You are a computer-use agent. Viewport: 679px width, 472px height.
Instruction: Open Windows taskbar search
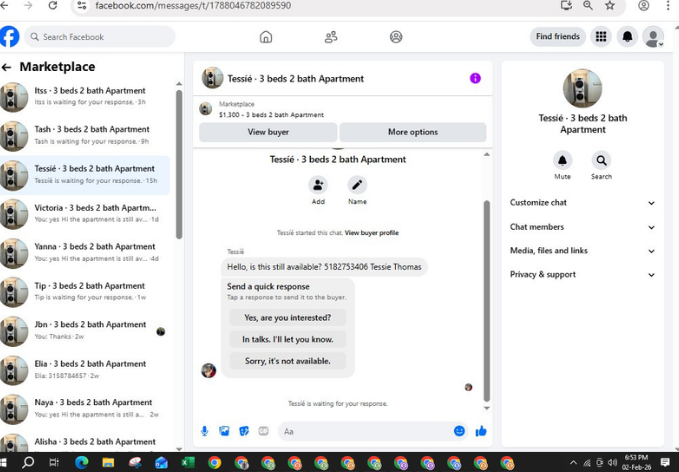coord(28,462)
